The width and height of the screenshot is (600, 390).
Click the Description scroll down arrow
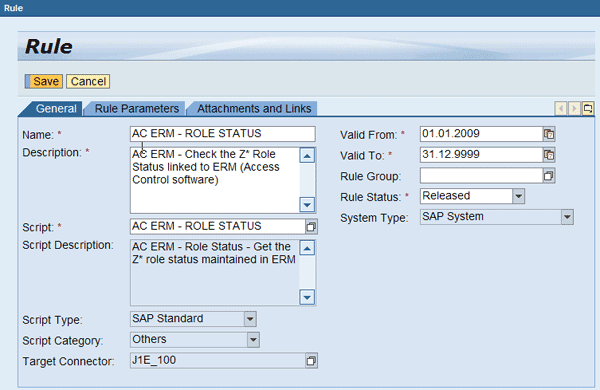tap(307, 205)
